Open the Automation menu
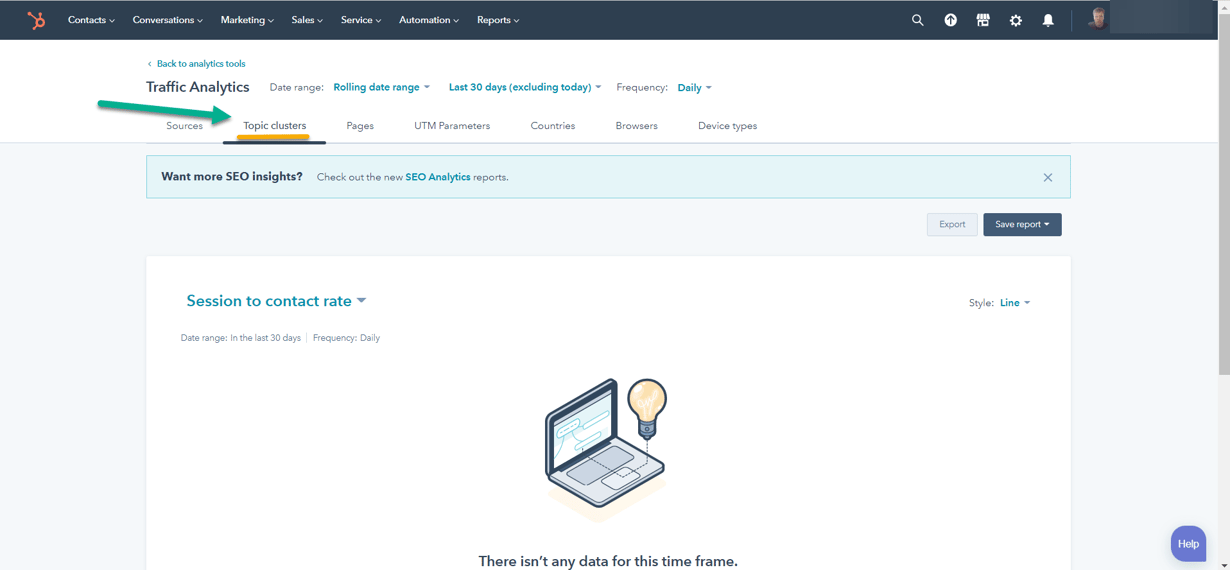1230x570 pixels. (428, 20)
